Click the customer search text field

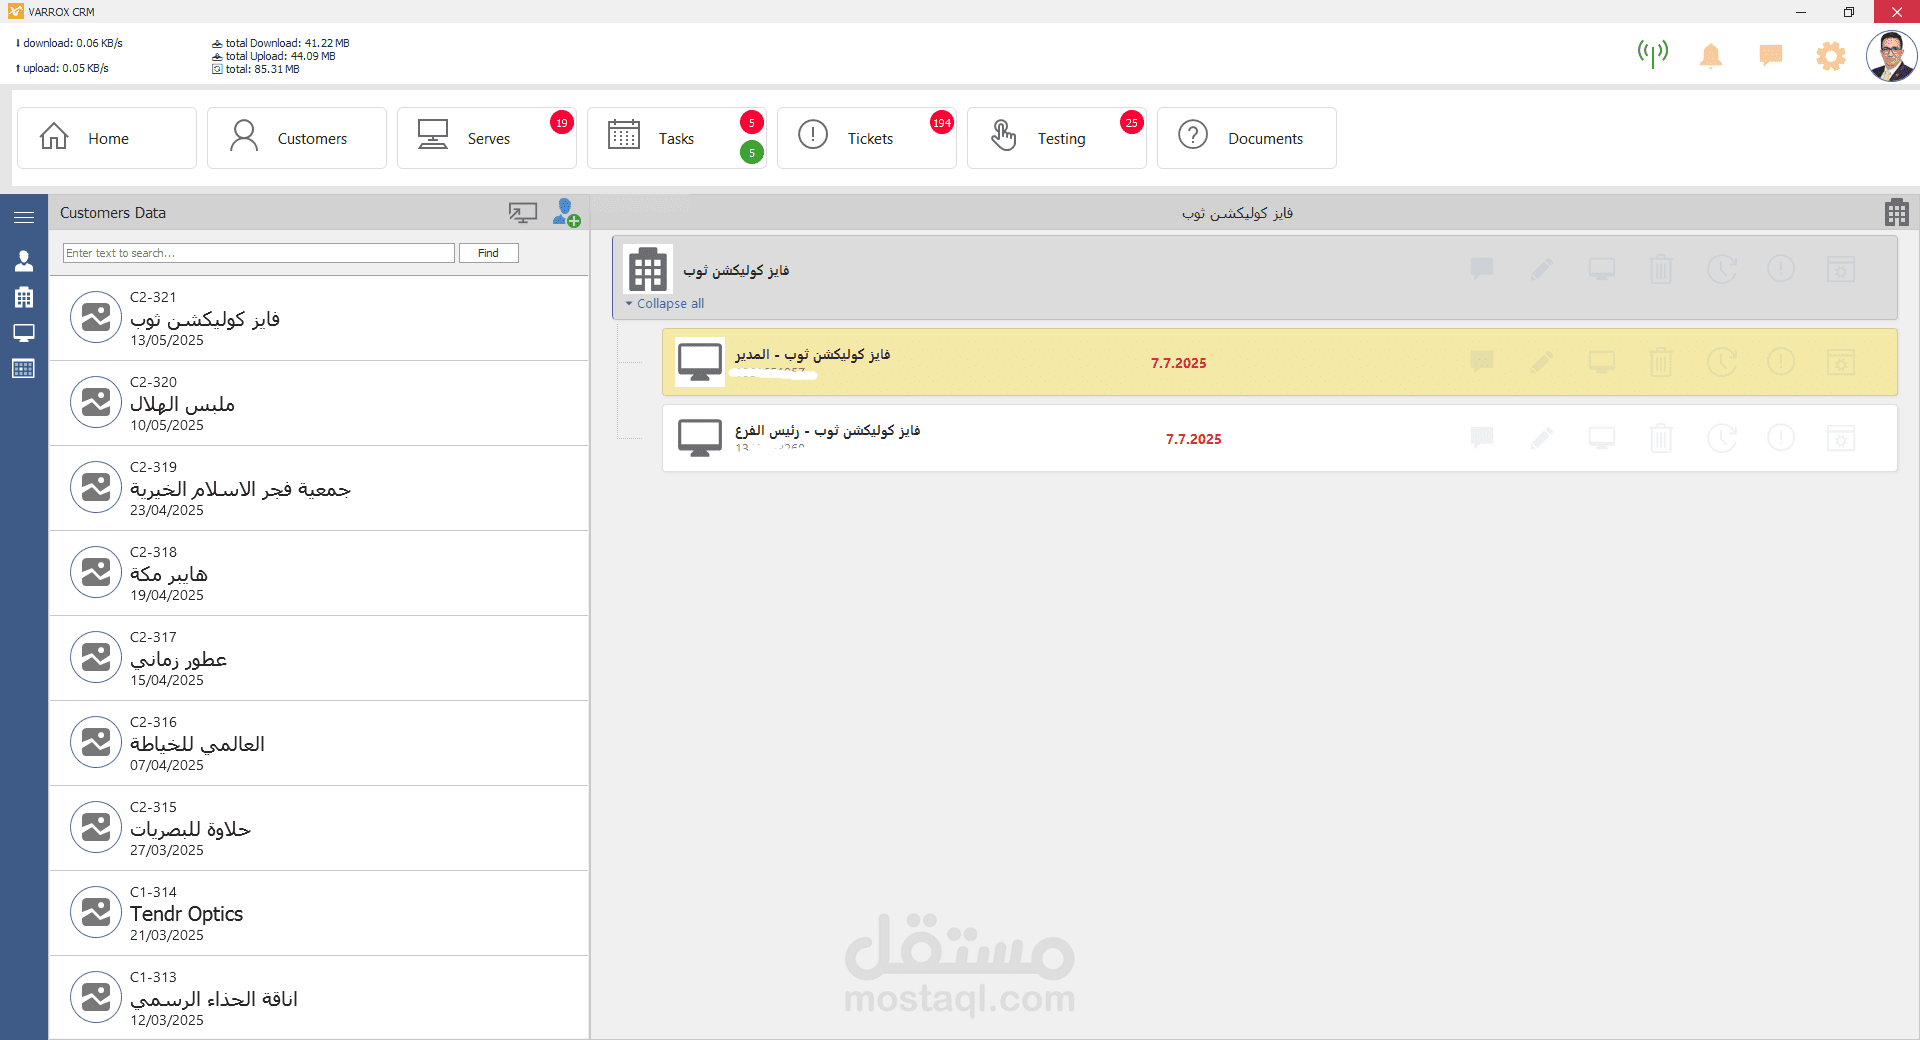259,253
